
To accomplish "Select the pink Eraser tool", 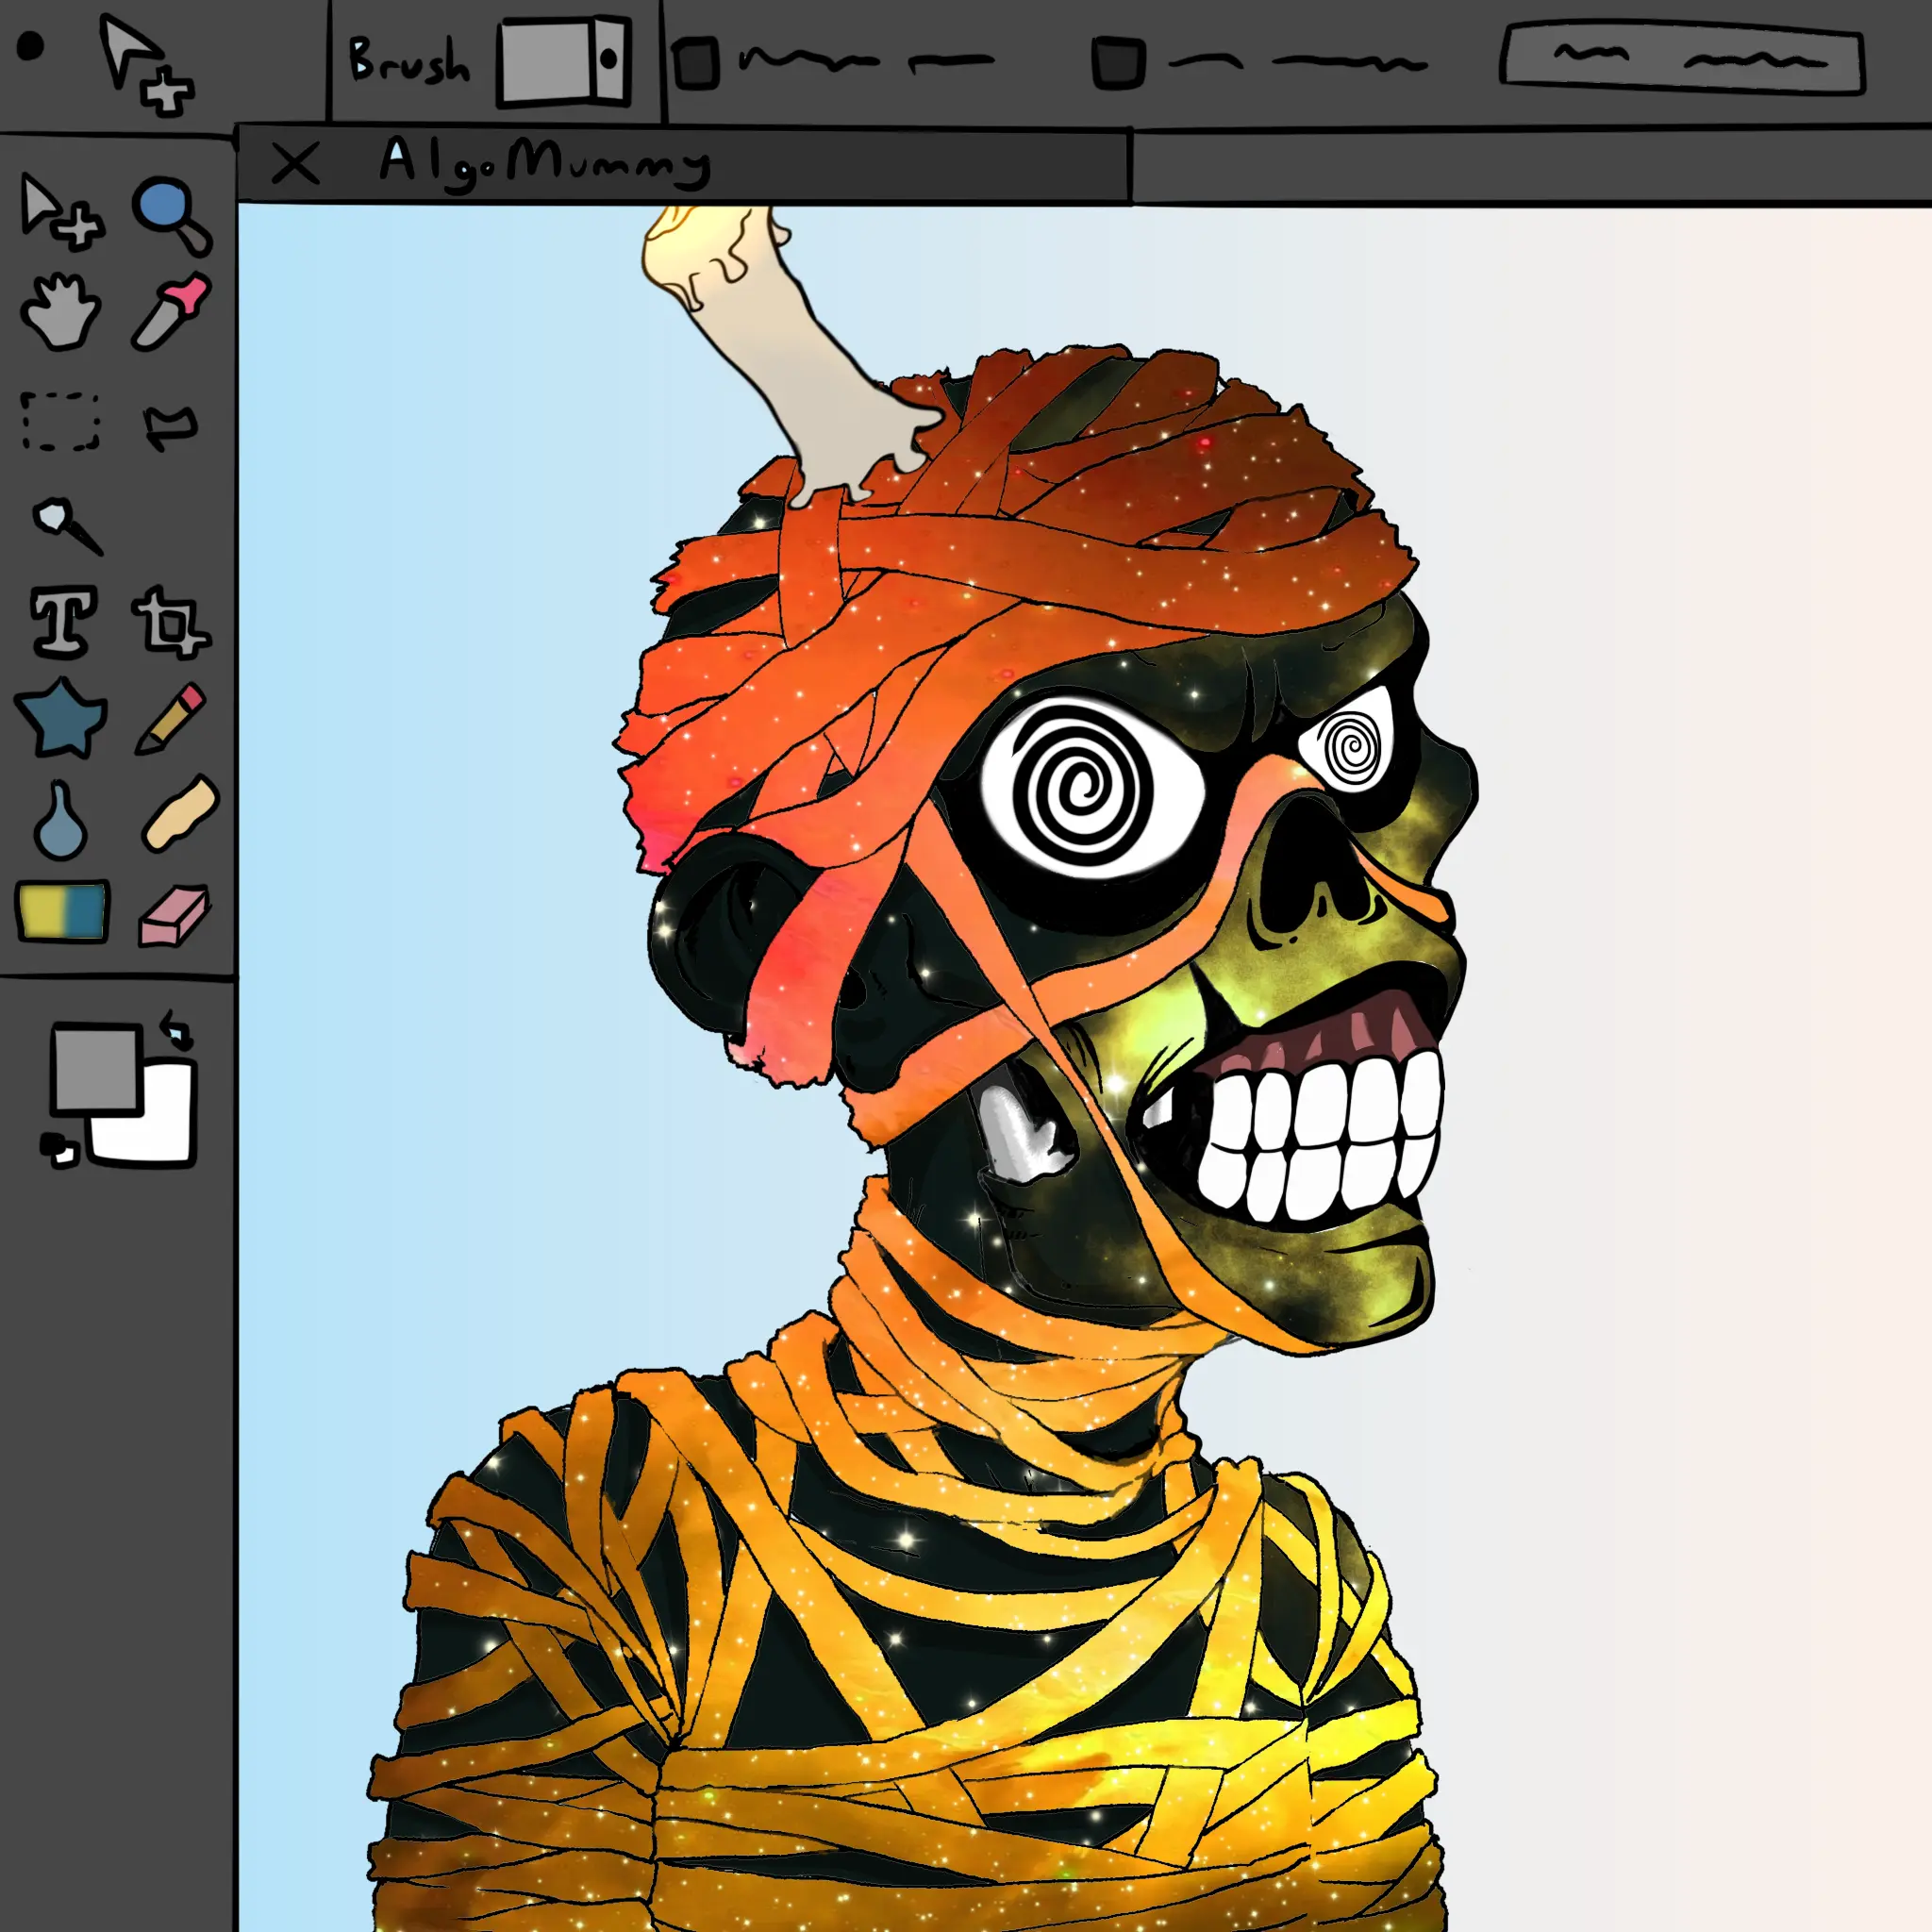I will [x=173, y=916].
